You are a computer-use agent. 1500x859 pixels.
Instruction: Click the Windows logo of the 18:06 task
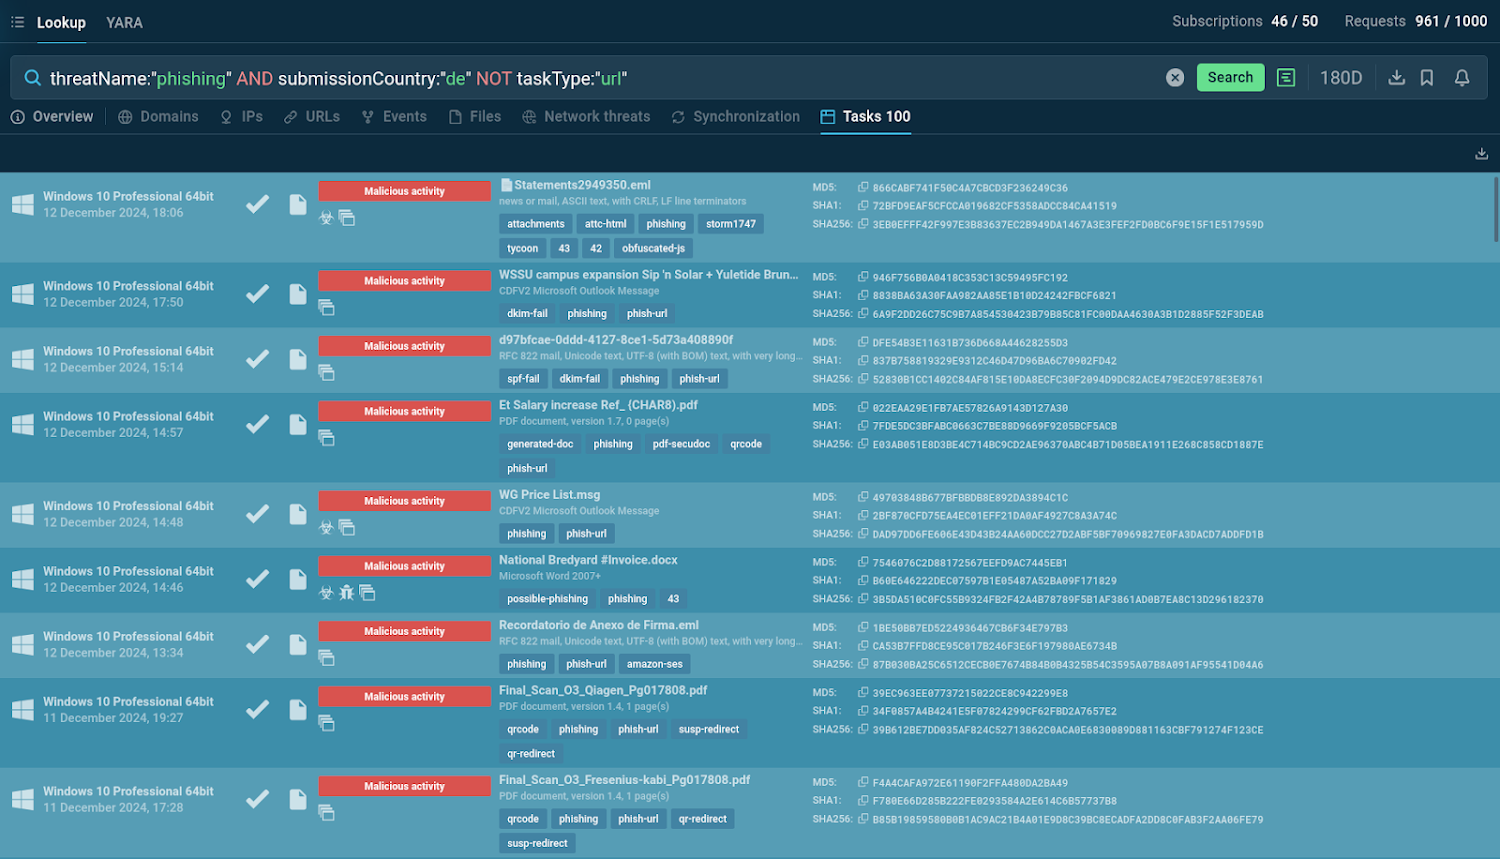pyautogui.click(x=23, y=205)
